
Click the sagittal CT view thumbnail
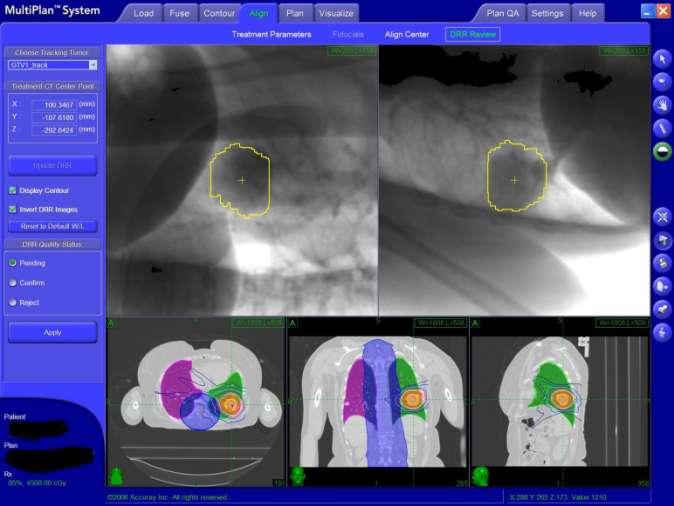point(560,402)
